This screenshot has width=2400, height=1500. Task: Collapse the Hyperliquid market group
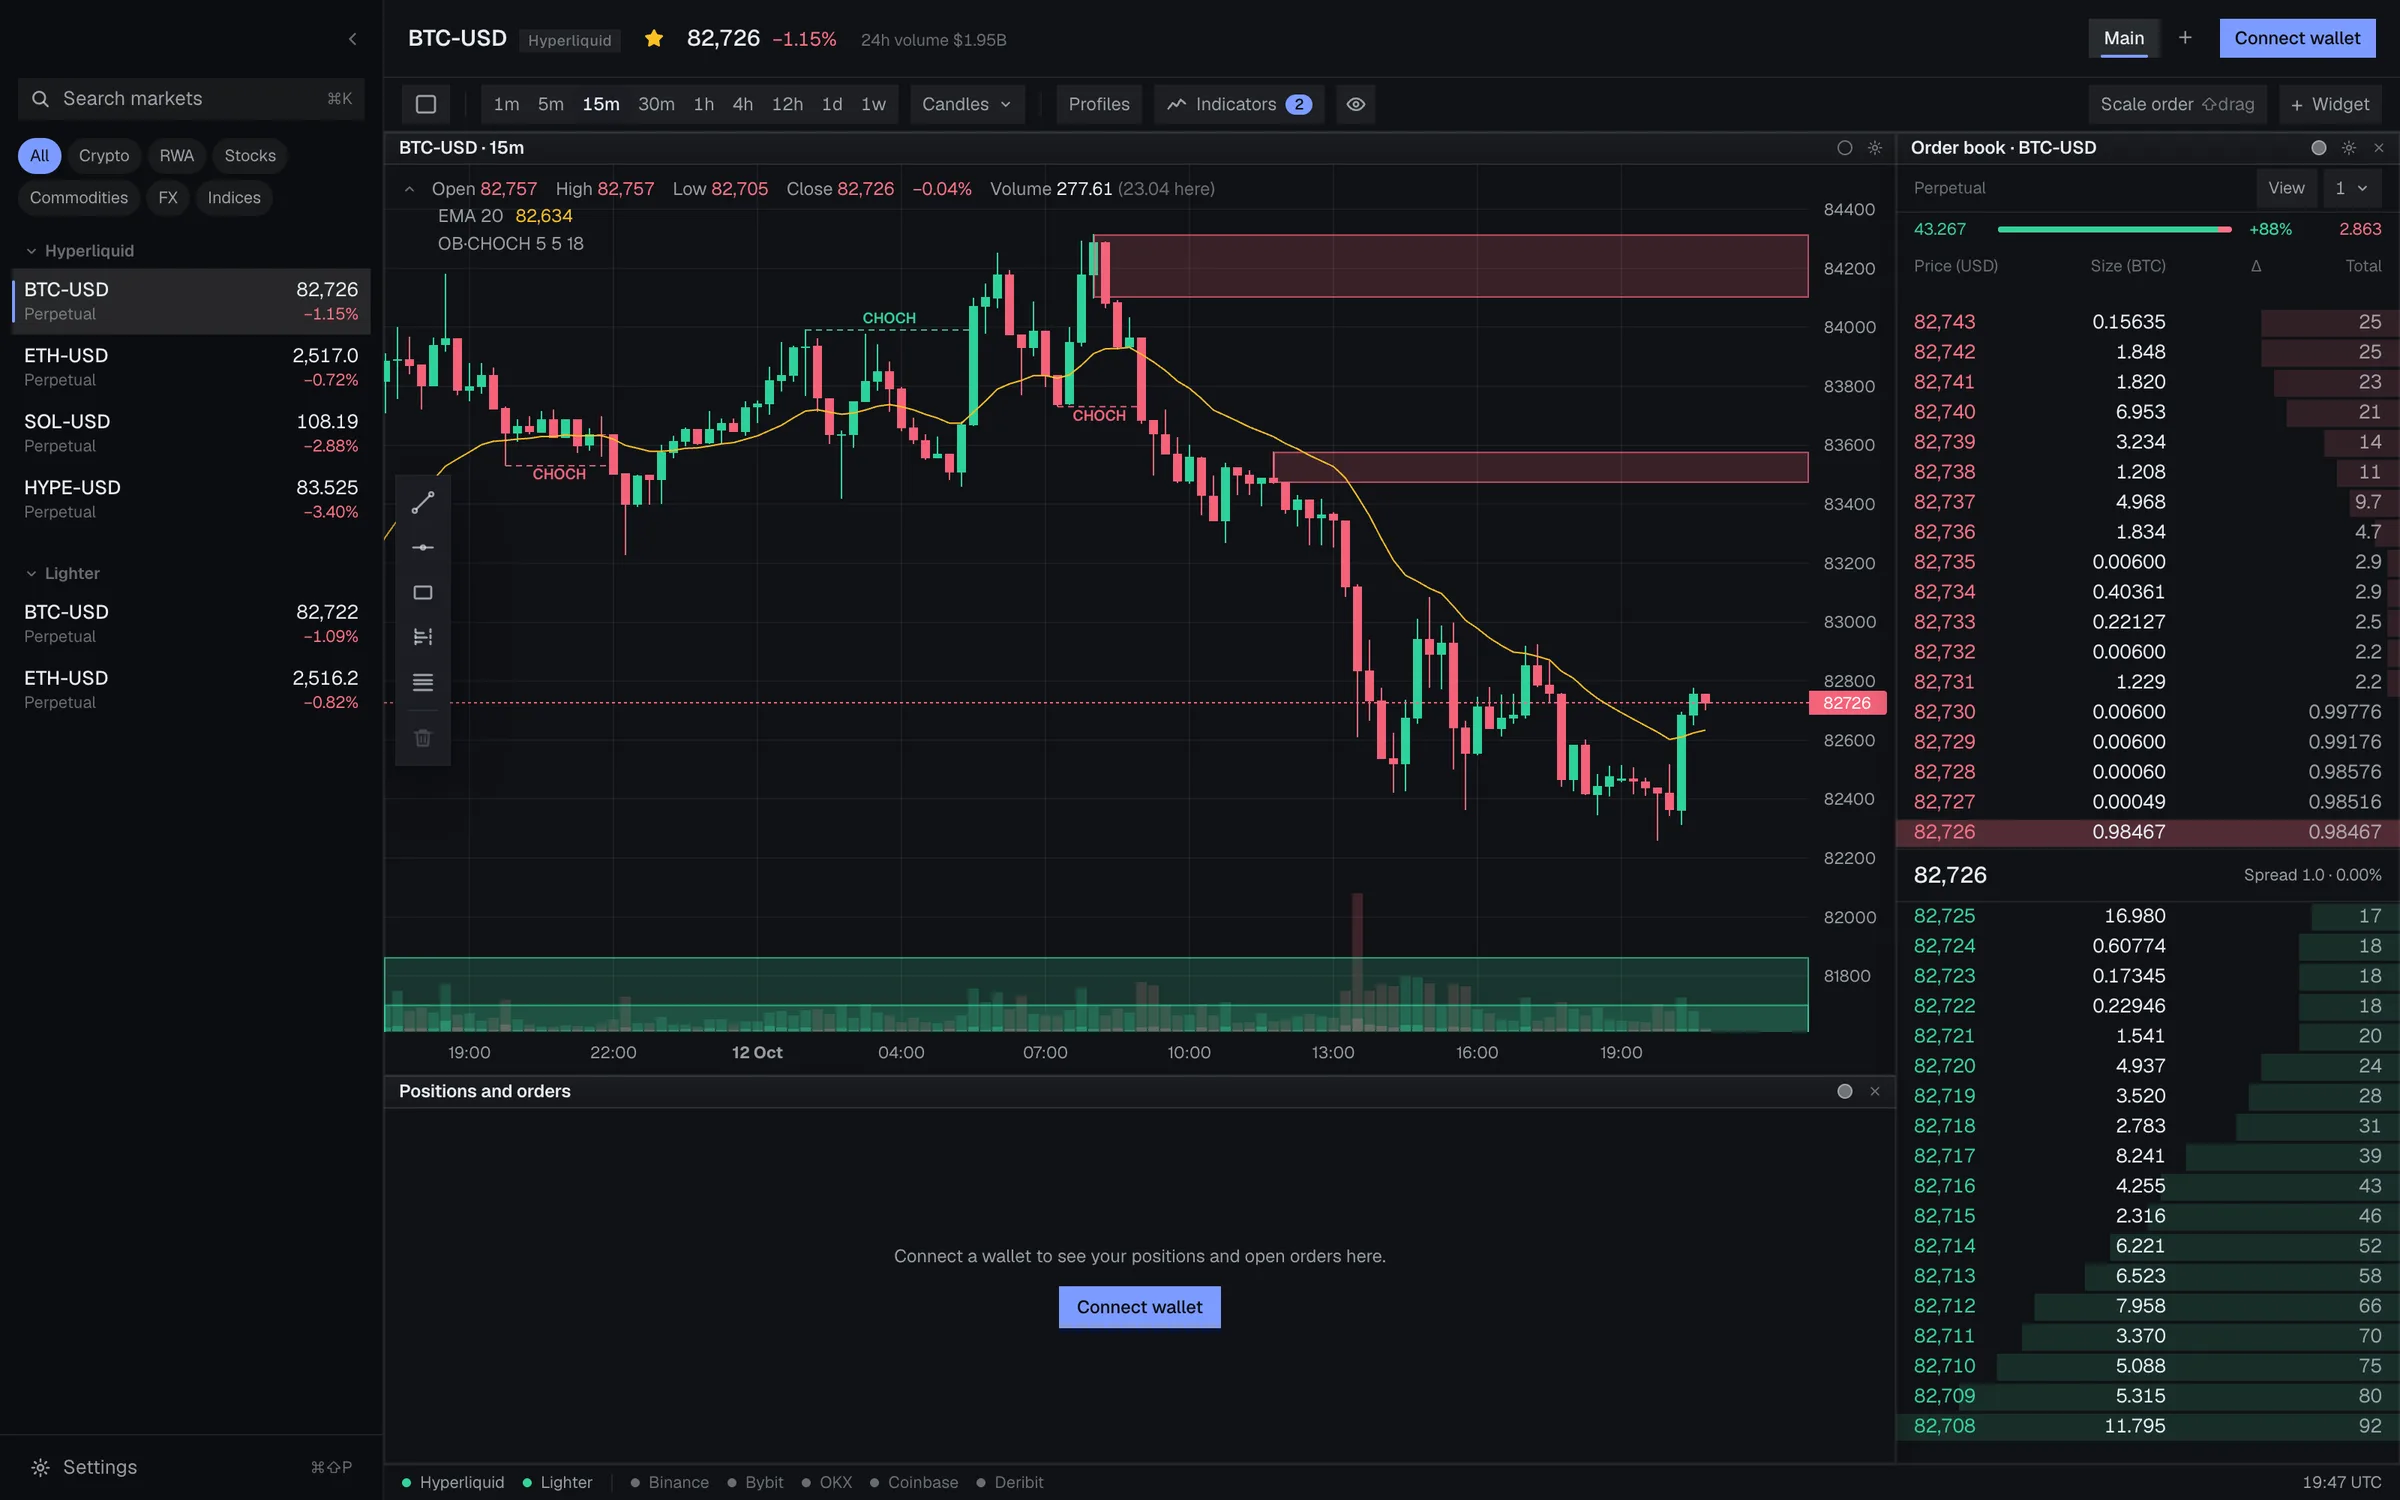pos(31,251)
